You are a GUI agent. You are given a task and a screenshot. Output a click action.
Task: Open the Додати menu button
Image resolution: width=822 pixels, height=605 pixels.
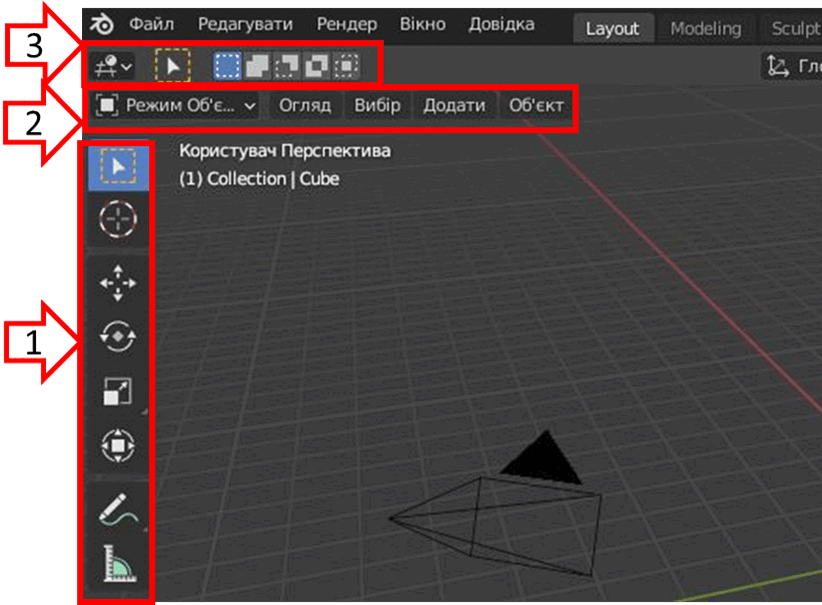click(x=455, y=105)
